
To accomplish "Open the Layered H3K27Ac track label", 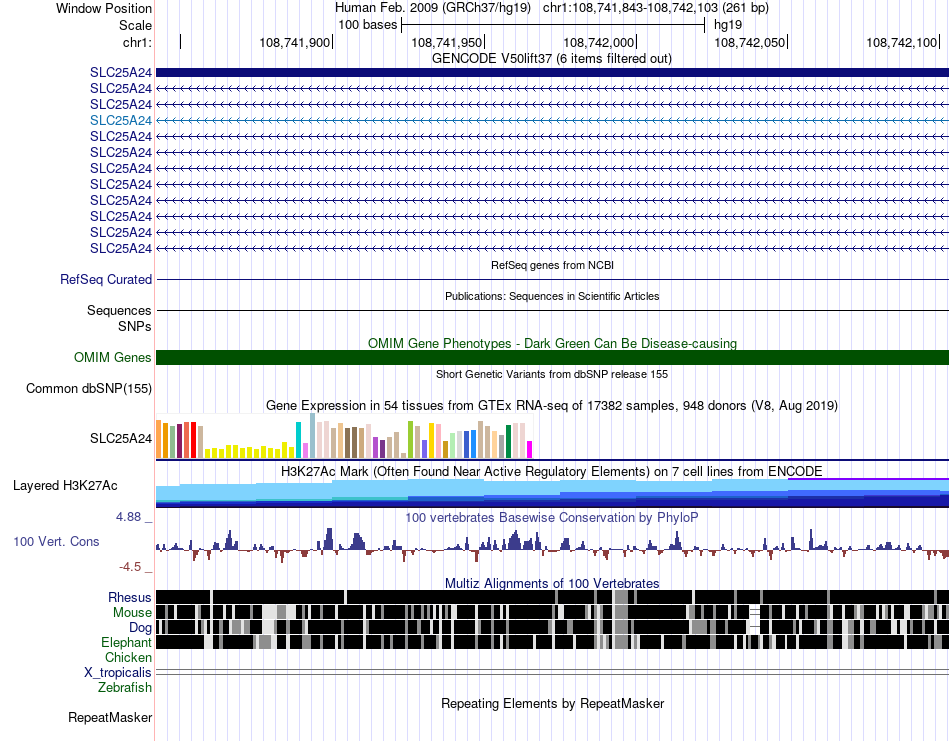I will (65, 485).
